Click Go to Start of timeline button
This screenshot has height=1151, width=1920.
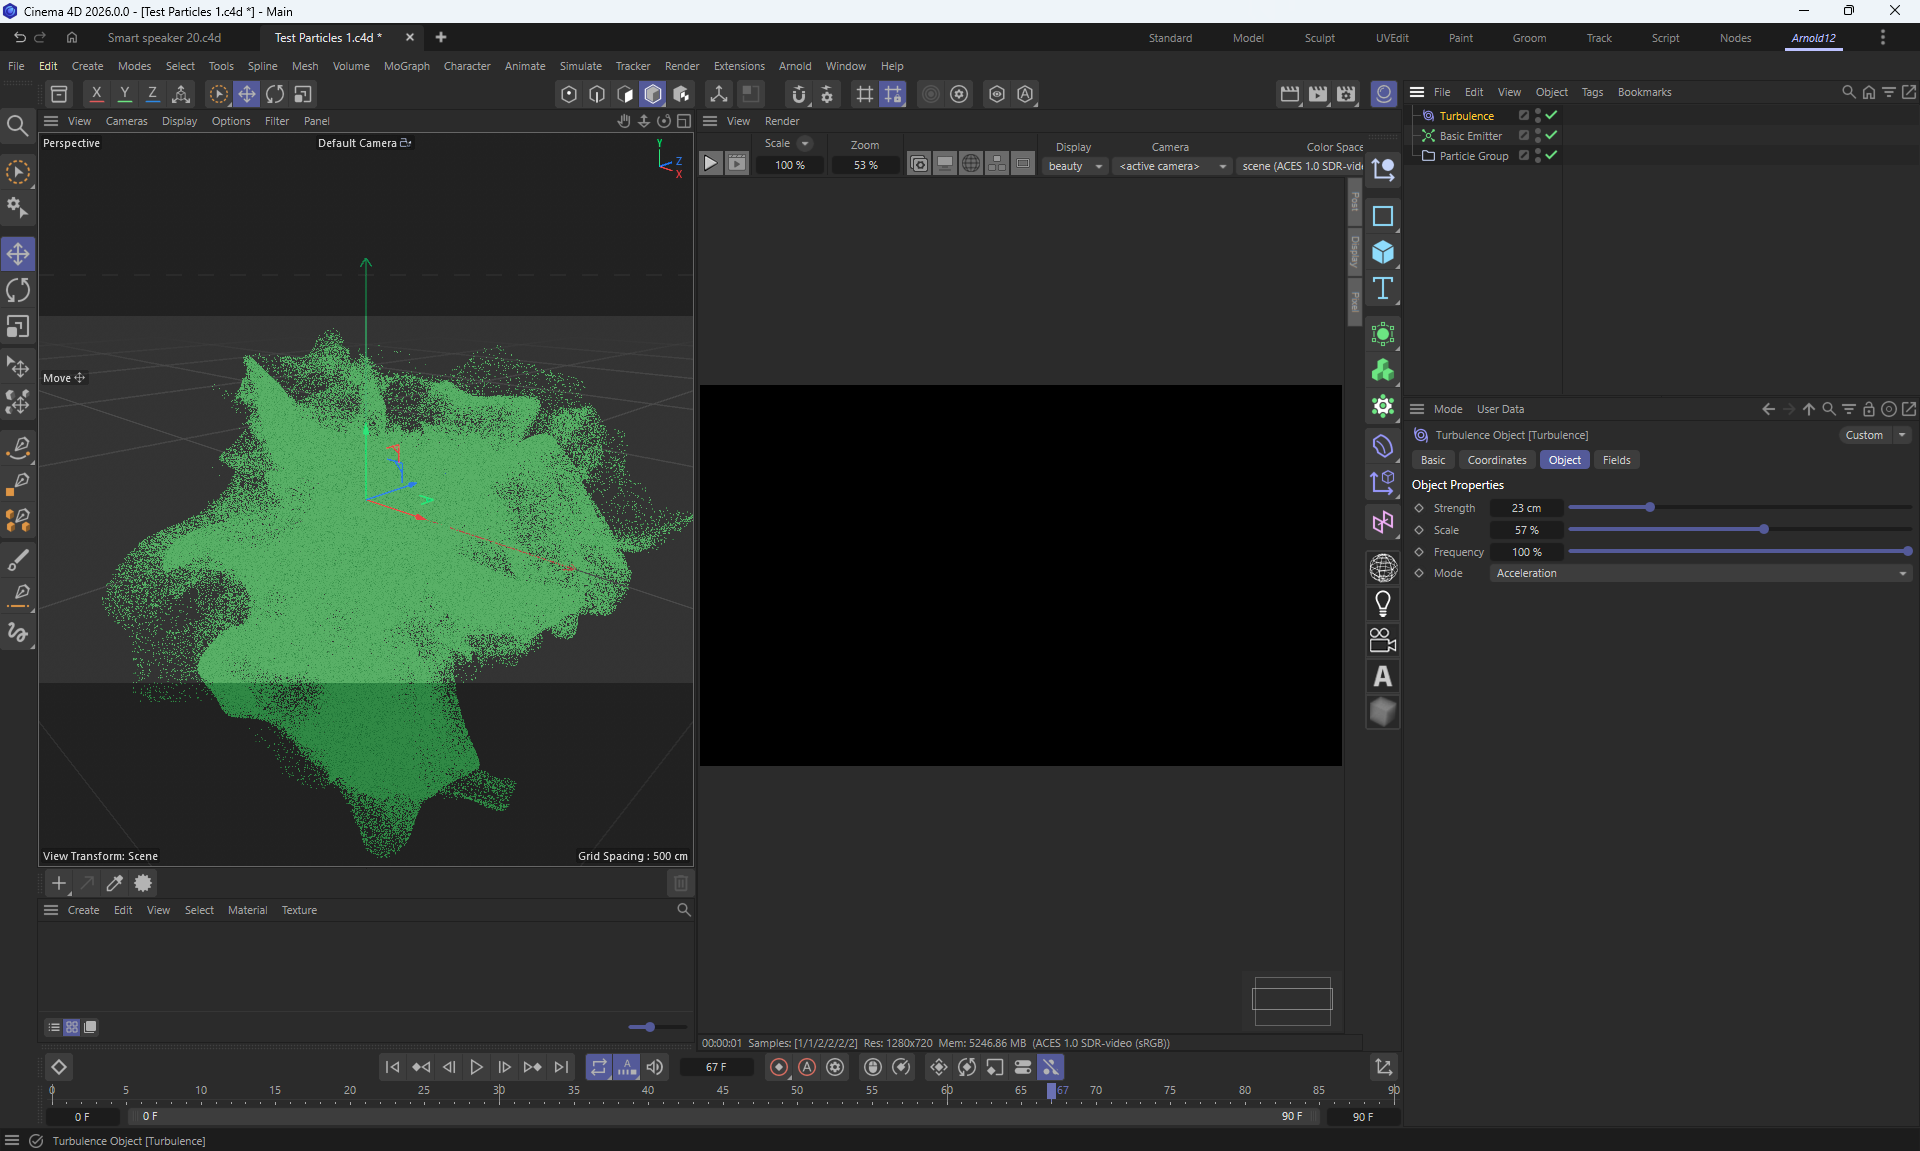click(392, 1067)
